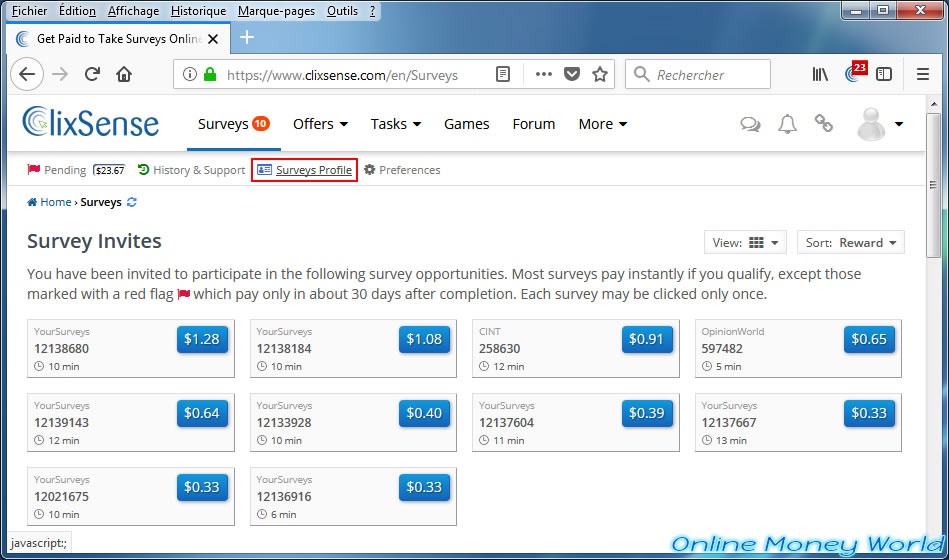Open the Édition menu

77,11
